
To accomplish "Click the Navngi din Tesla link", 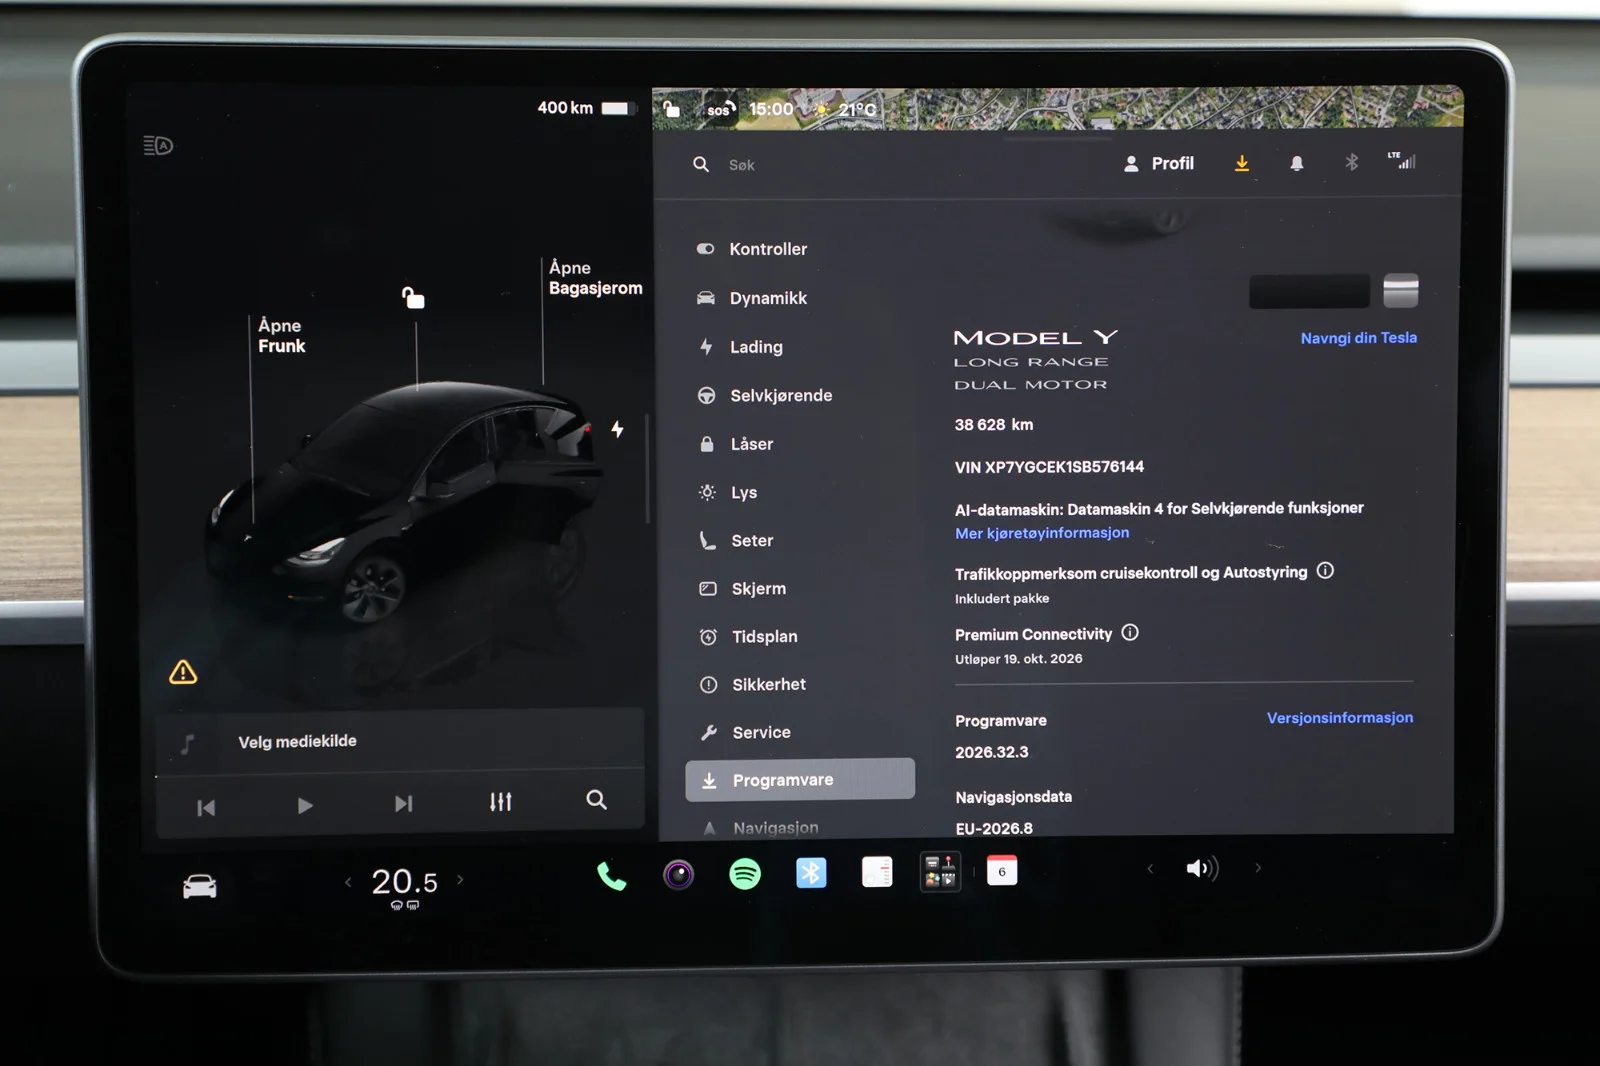I will (1358, 338).
